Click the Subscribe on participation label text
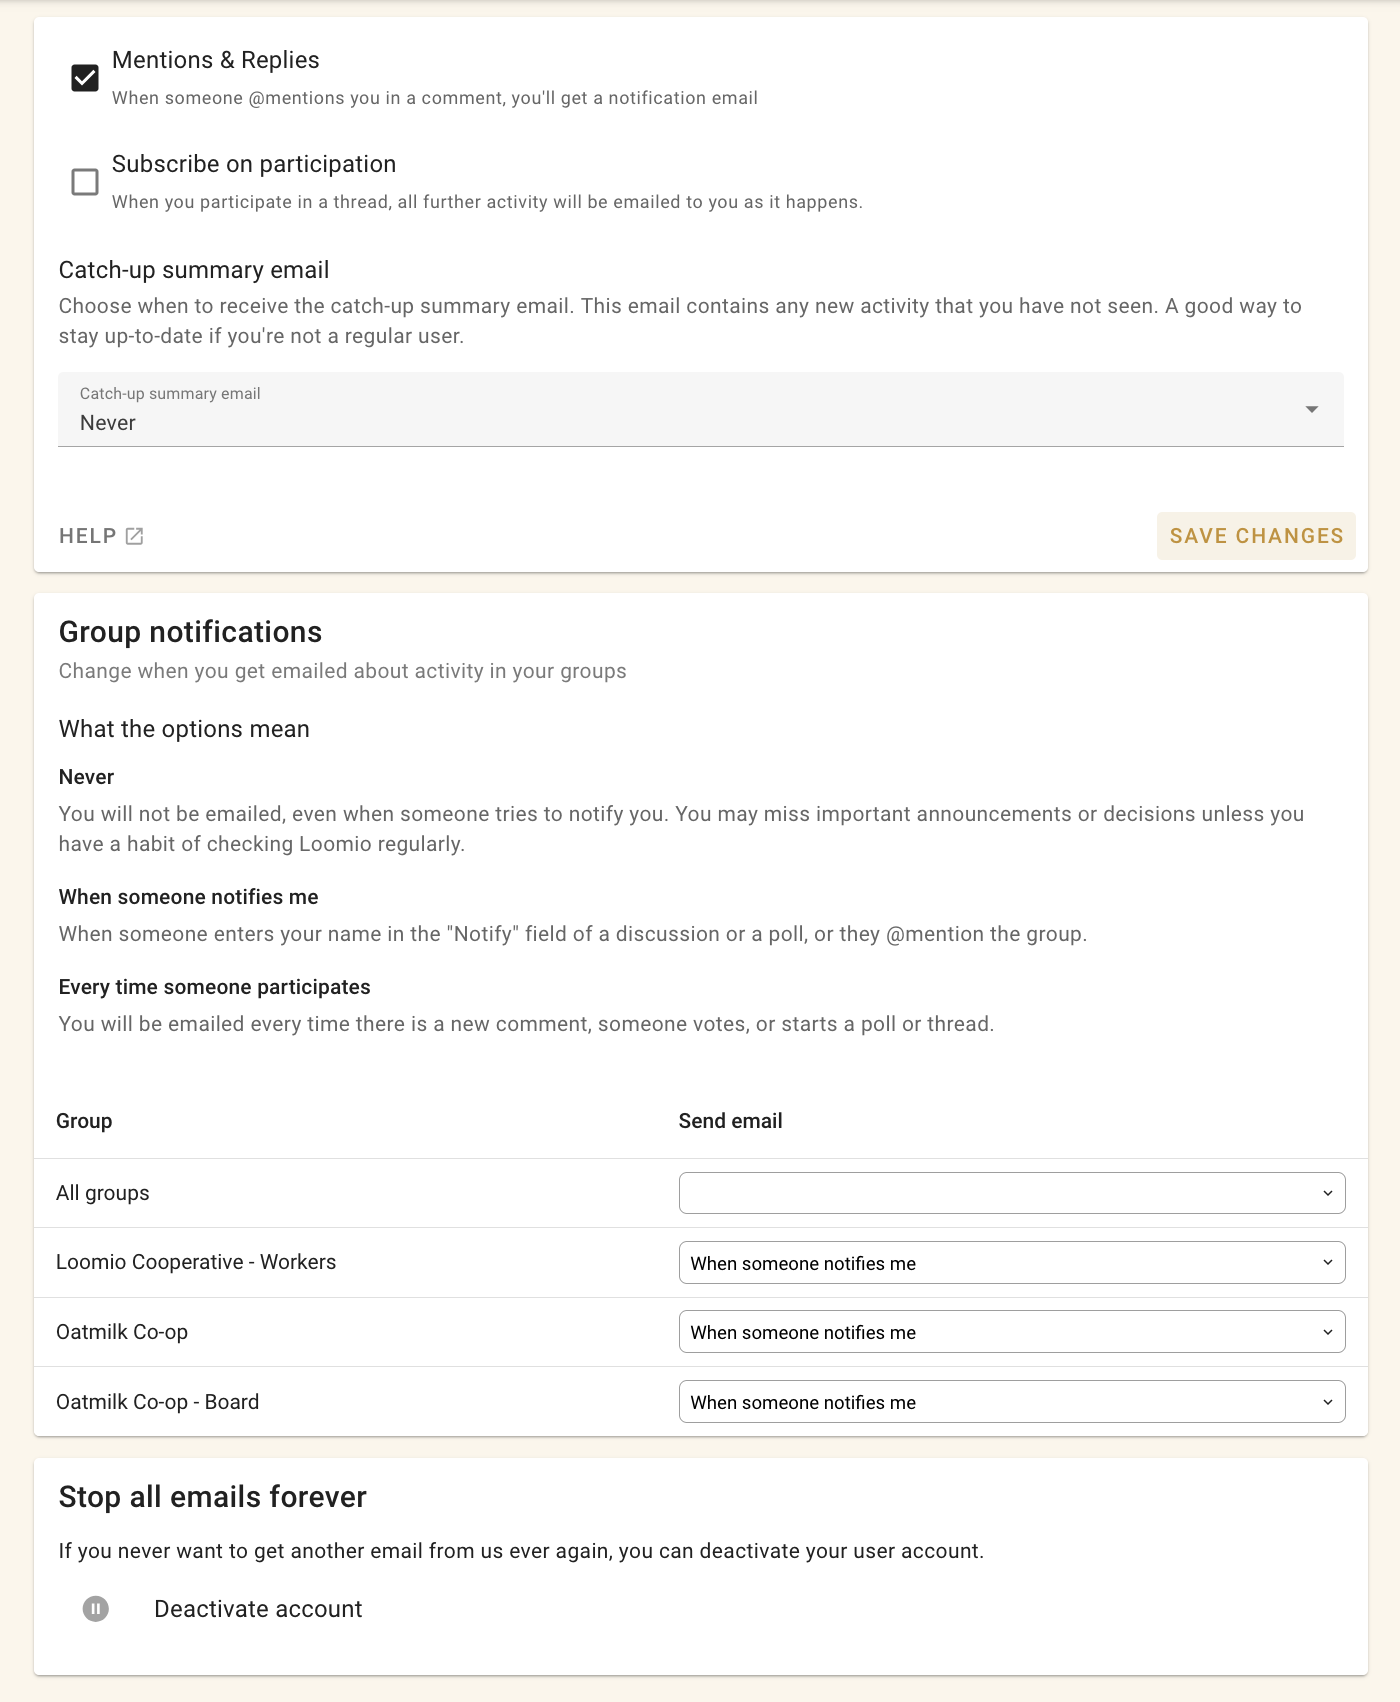The height and width of the screenshot is (1702, 1400). click(254, 164)
